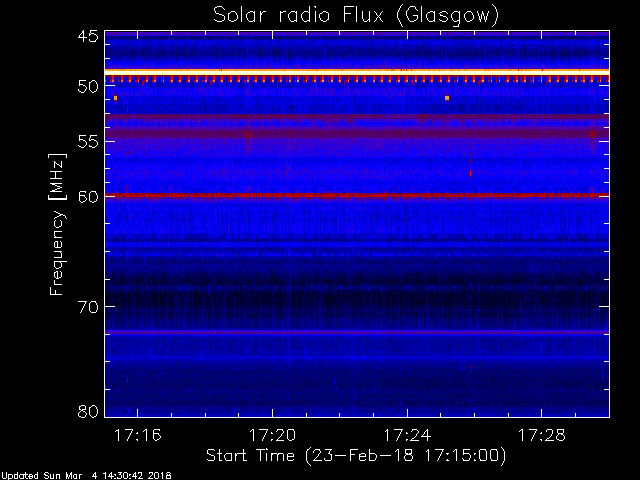Select the "Frequency [MHz]" y-axis label
Screen dimensions: 640x480
point(57,225)
